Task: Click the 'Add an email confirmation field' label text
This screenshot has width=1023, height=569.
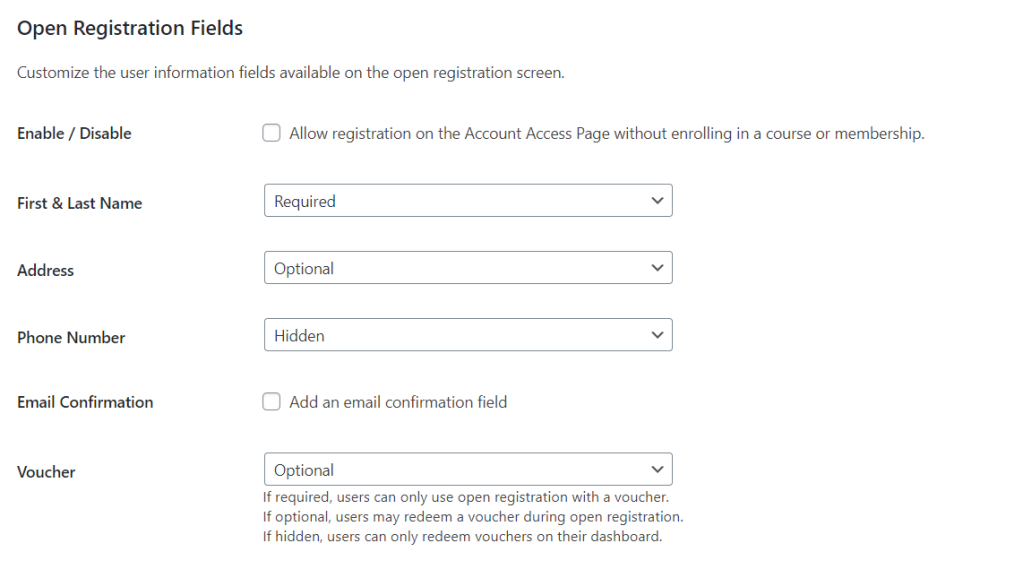Action: 398,402
